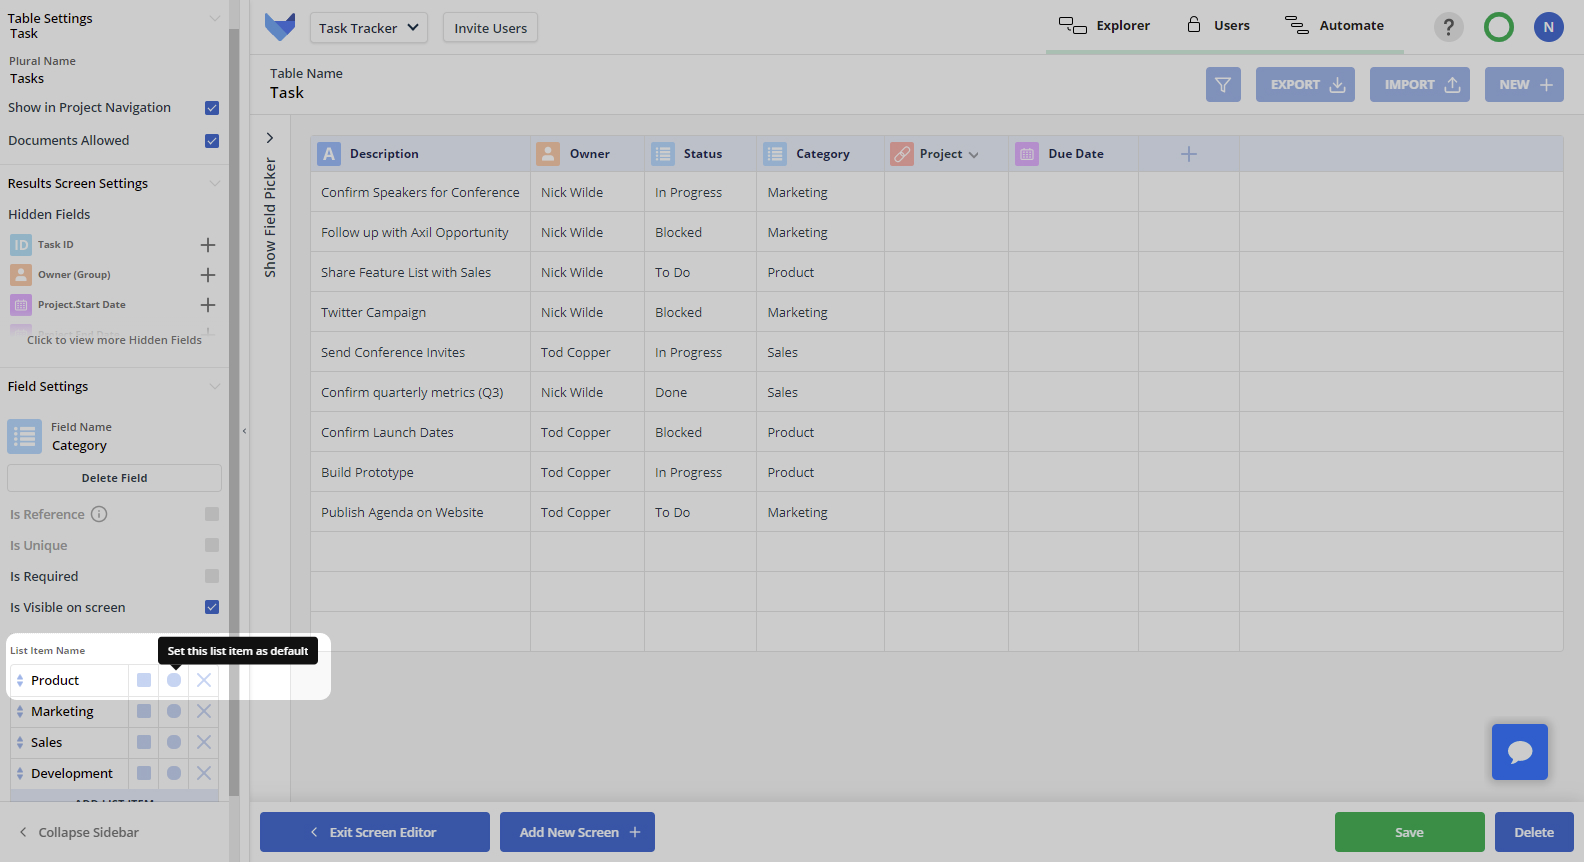Add new column with plus icon
This screenshot has height=862, width=1584.
point(1189,154)
